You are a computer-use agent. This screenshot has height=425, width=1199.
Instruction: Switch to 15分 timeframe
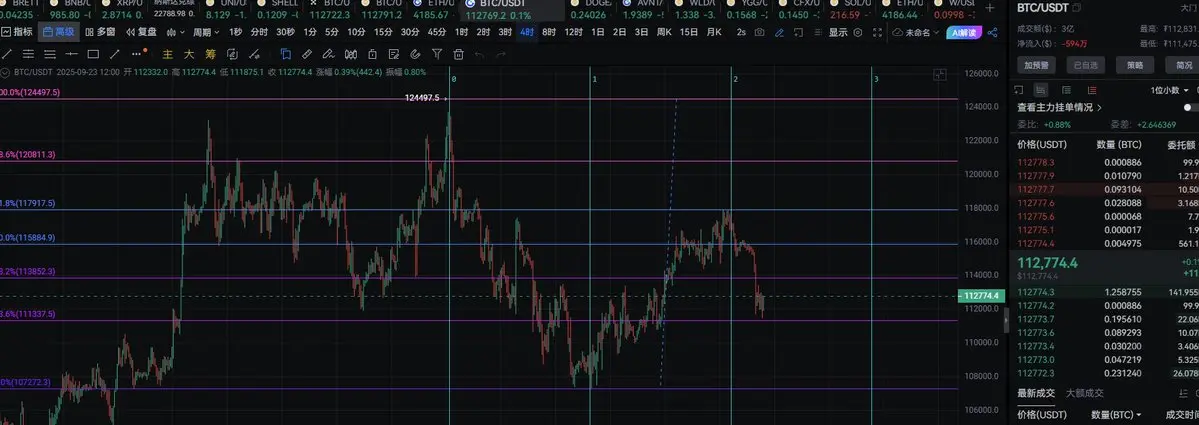coord(383,32)
